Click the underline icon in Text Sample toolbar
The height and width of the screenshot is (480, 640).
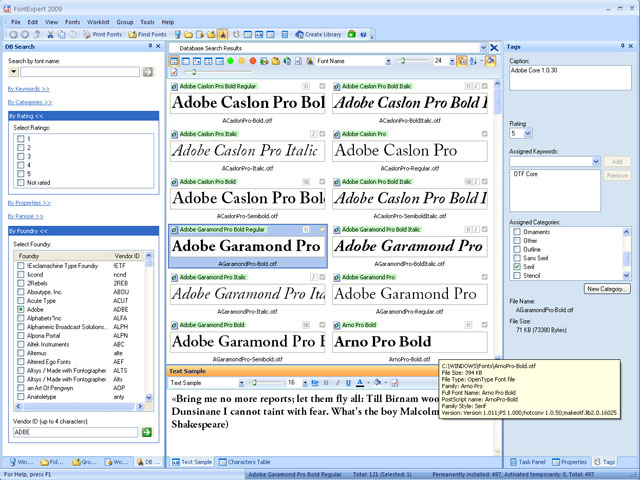[348, 383]
